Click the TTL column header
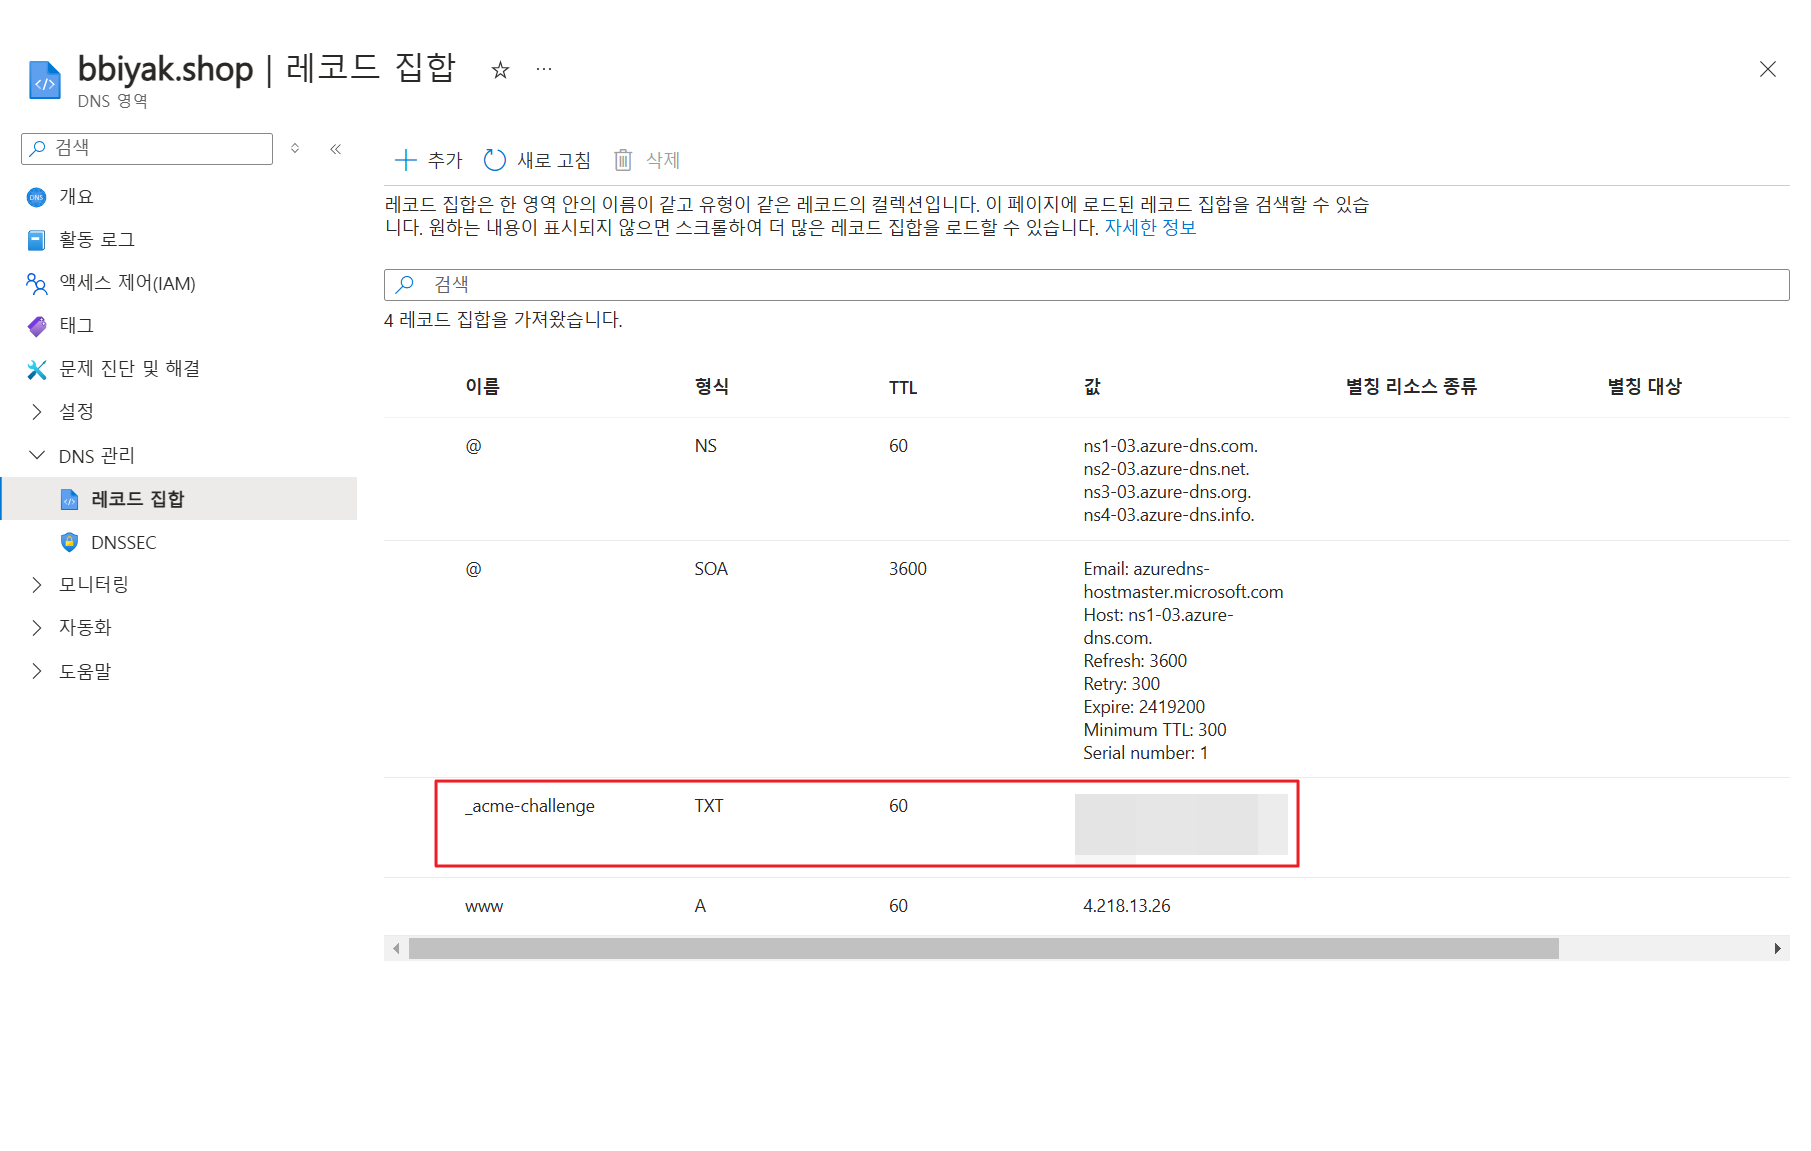This screenshot has height=1151, width=1811. [x=903, y=387]
